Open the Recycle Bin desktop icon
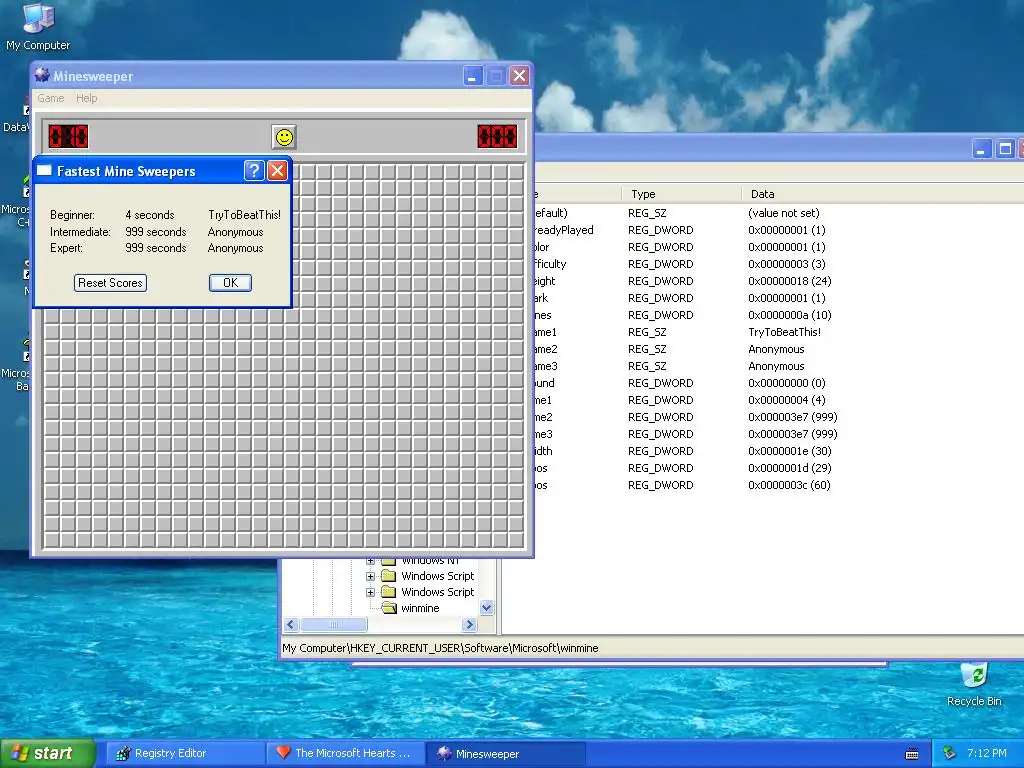This screenshot has height=768, width=1024. [974, 684]
